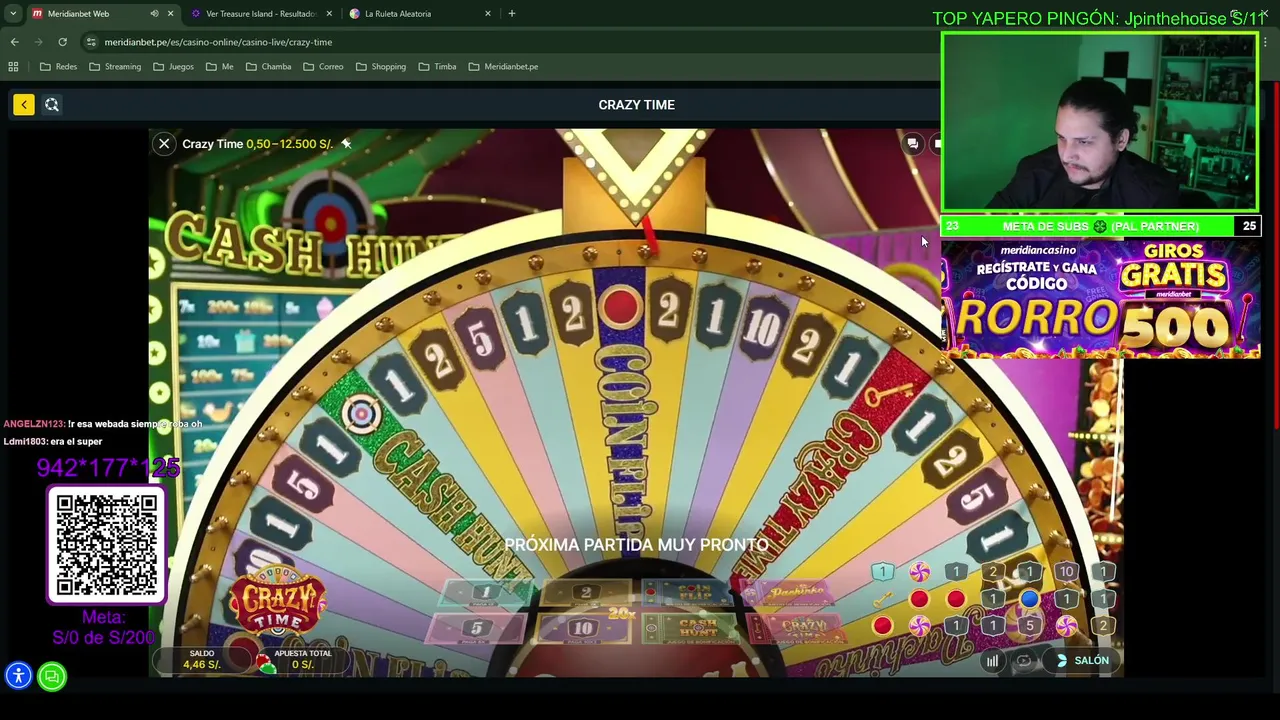Open the Me bookmarks folder

point(219,67)
